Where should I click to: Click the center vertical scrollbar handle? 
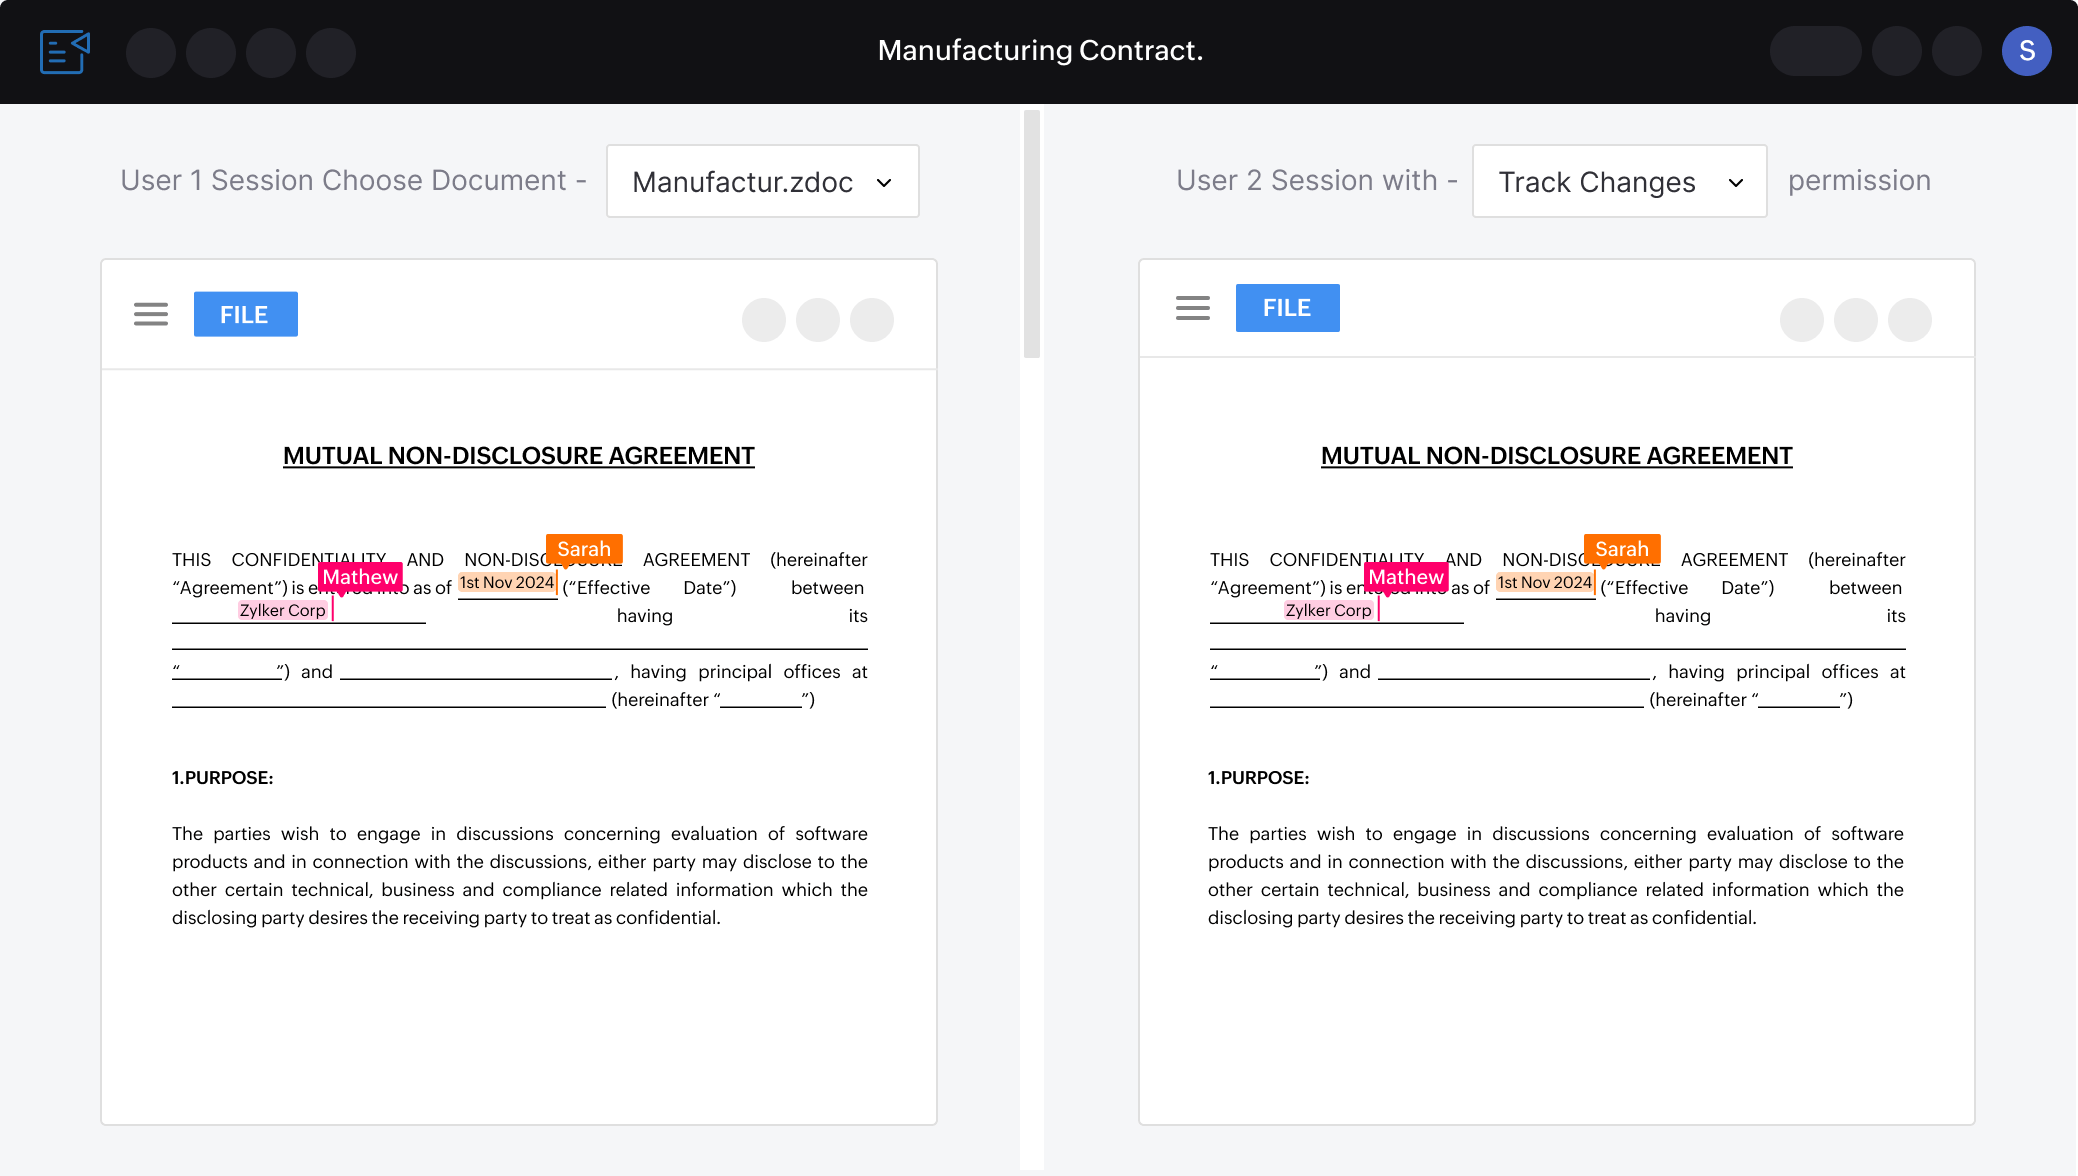[1032, 234]
